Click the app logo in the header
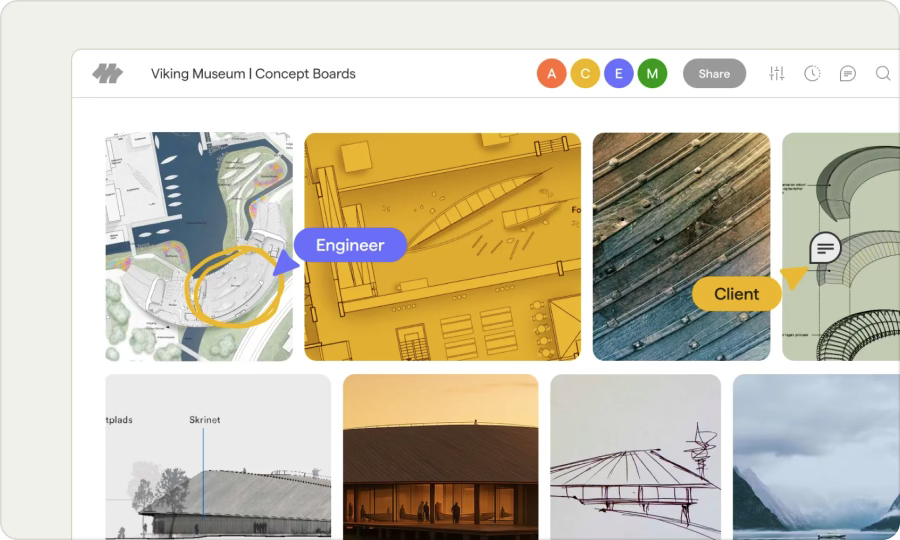900x540 pixels. click(x=107, y=73)
